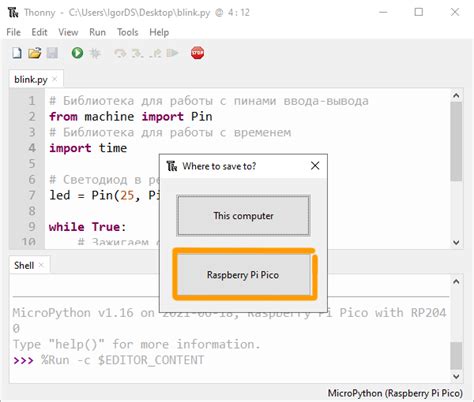The width and height of the screenshot is (474, 402).
Task: Close the Where to save to dialog
Action: click(x=315, y=166)
